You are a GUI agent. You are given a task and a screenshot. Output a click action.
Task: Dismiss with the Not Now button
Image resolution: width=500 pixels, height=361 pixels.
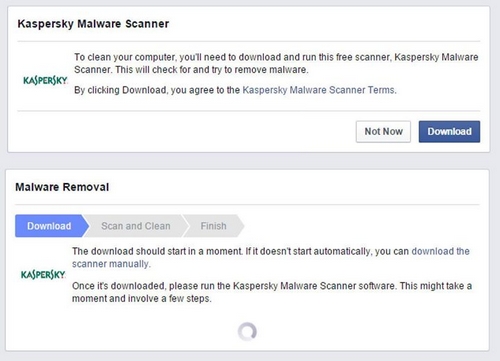383,132
